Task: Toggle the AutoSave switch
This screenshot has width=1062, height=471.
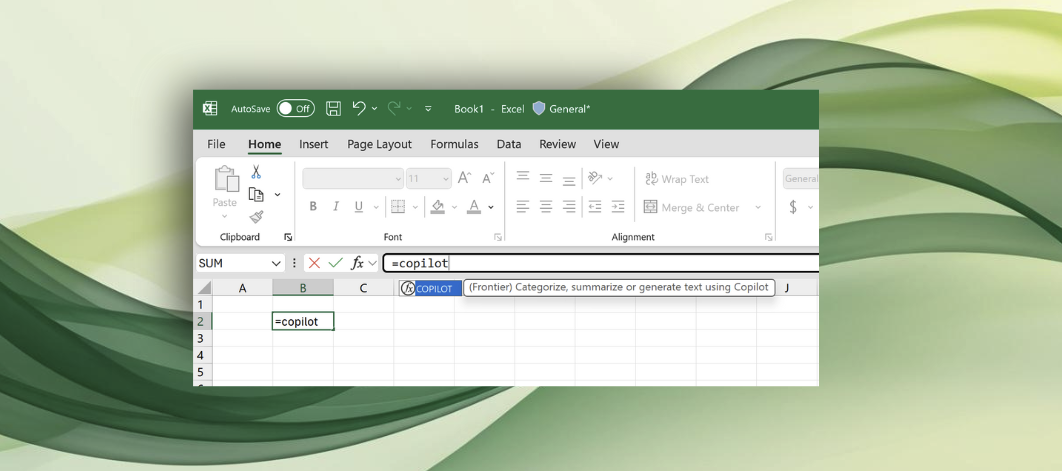Action: tap(295, 109)
